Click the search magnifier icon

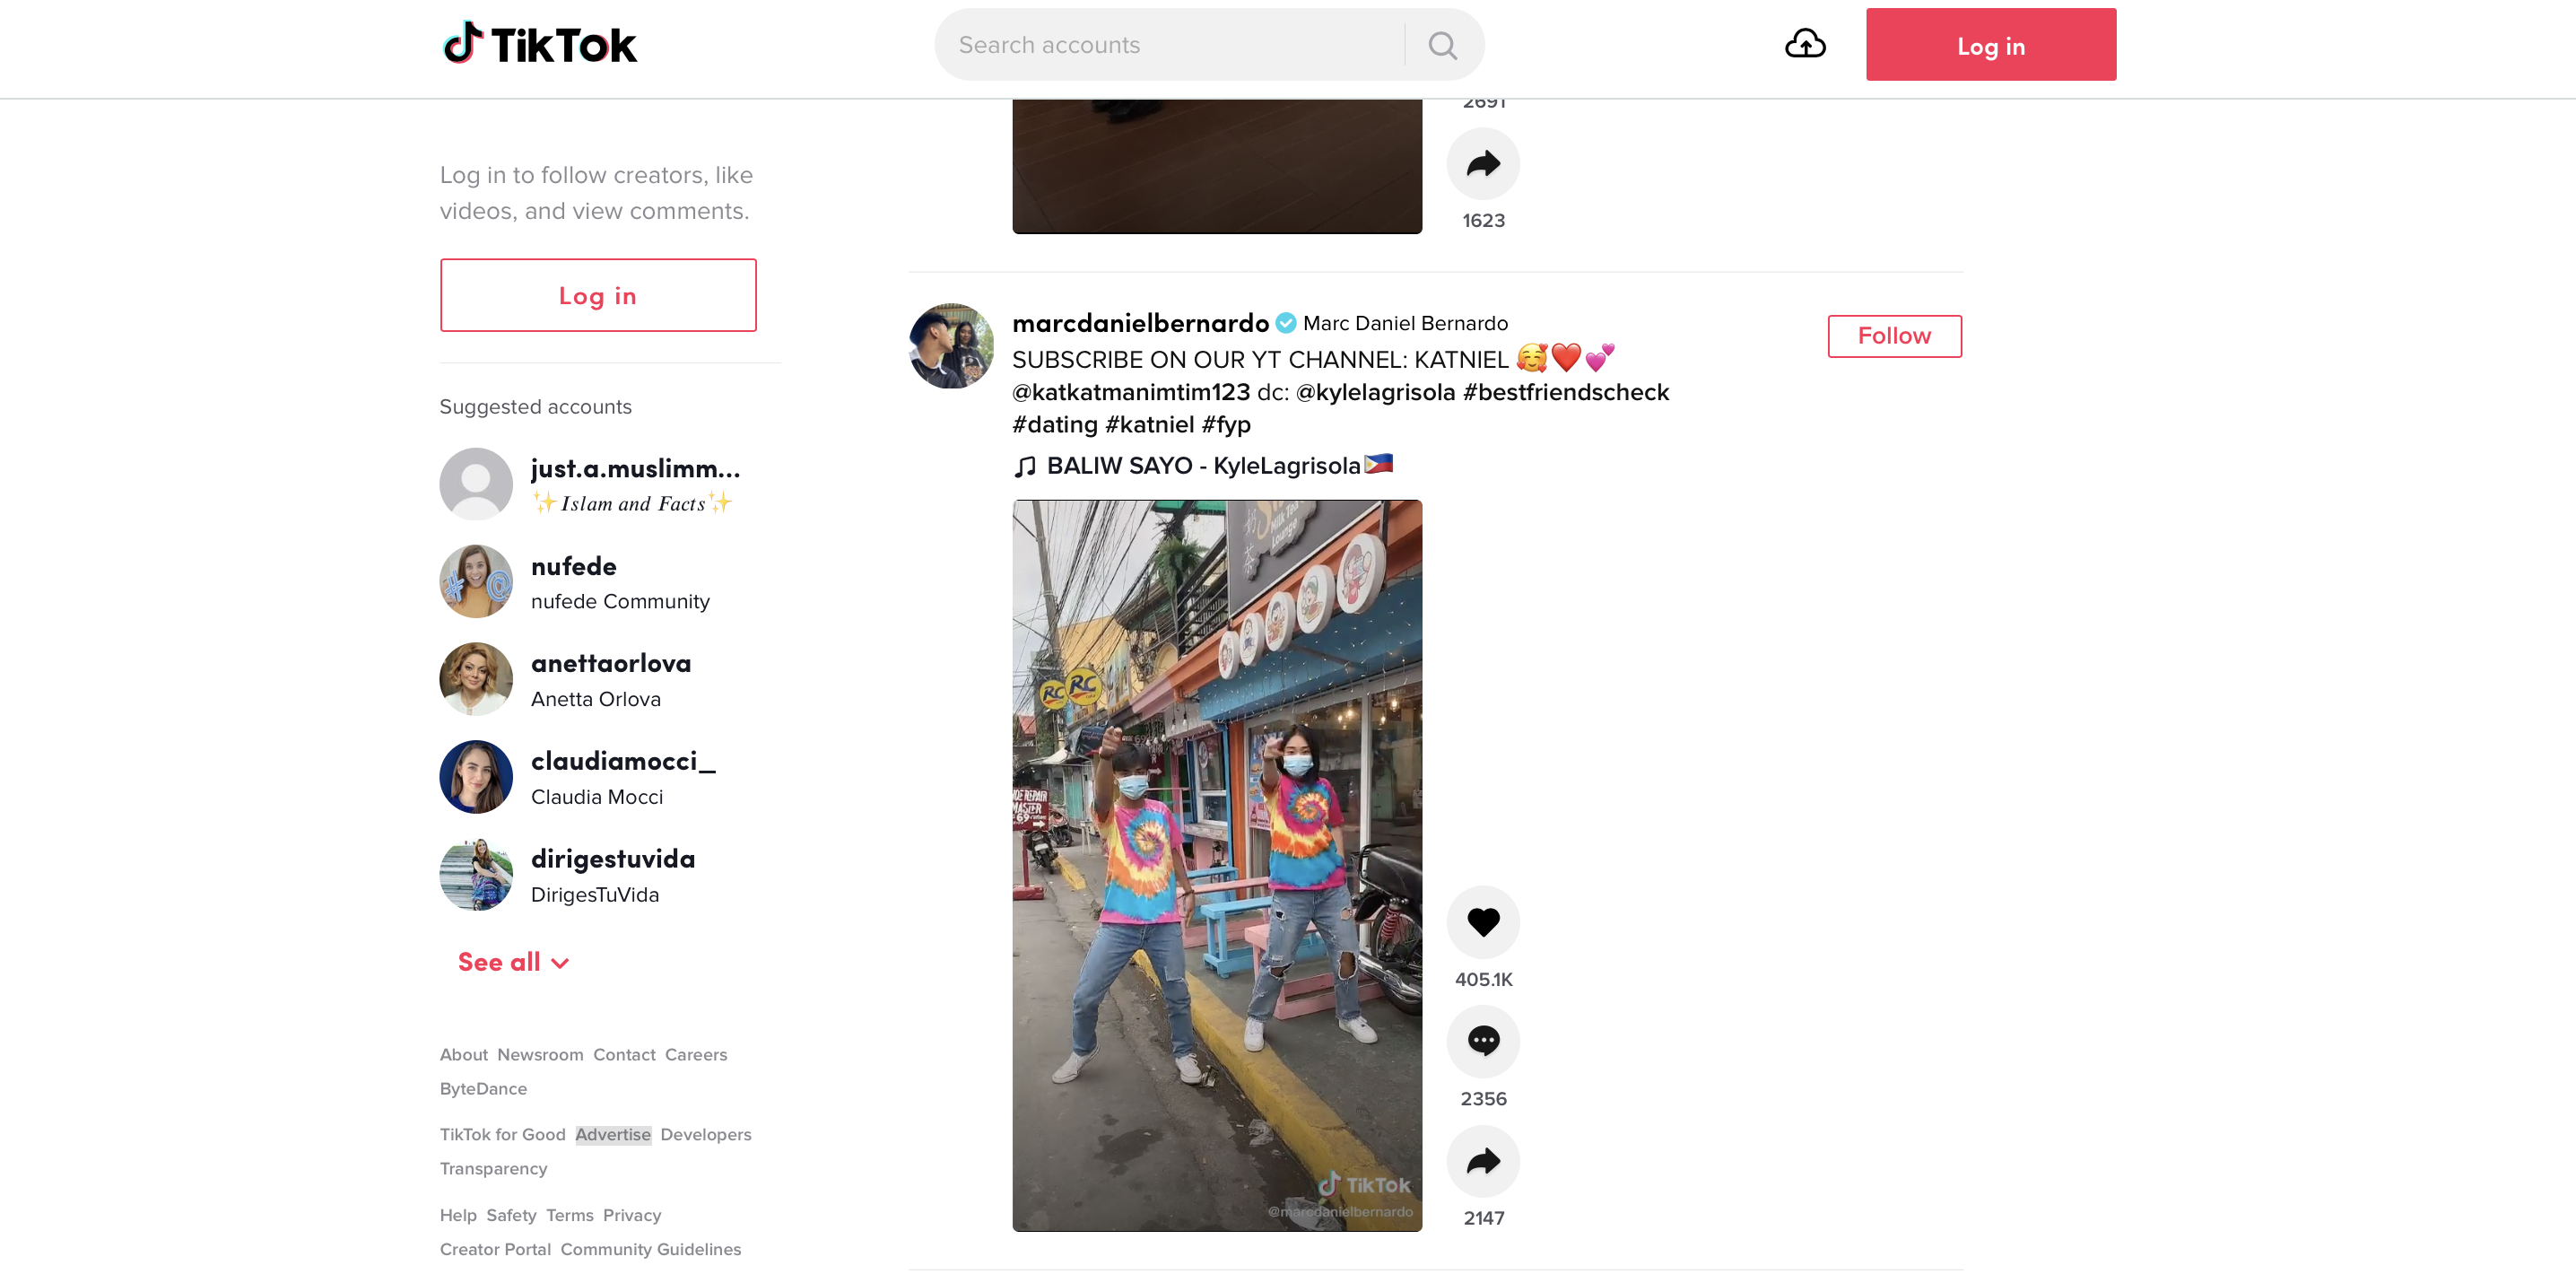click(1442, 45)
